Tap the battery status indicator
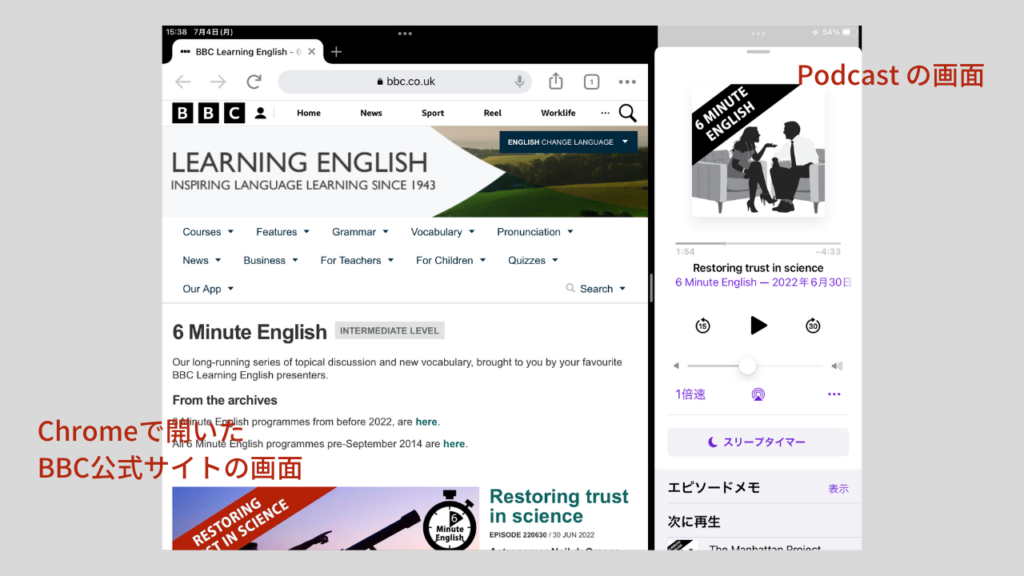 point(848,32)
